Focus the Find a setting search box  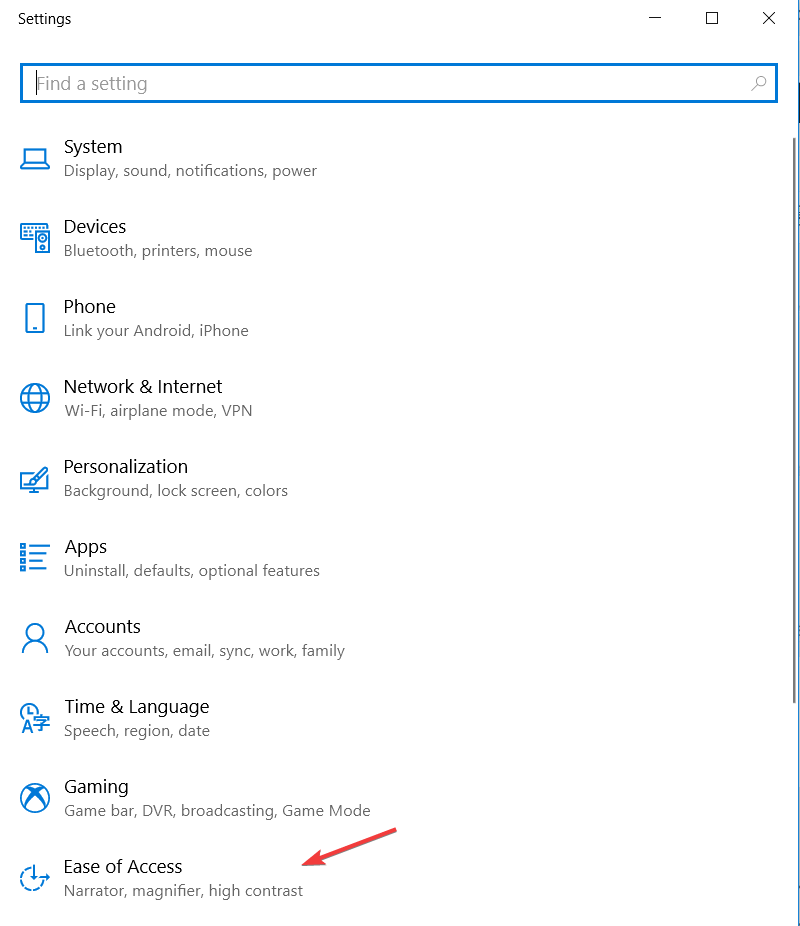tap(399, 83)
